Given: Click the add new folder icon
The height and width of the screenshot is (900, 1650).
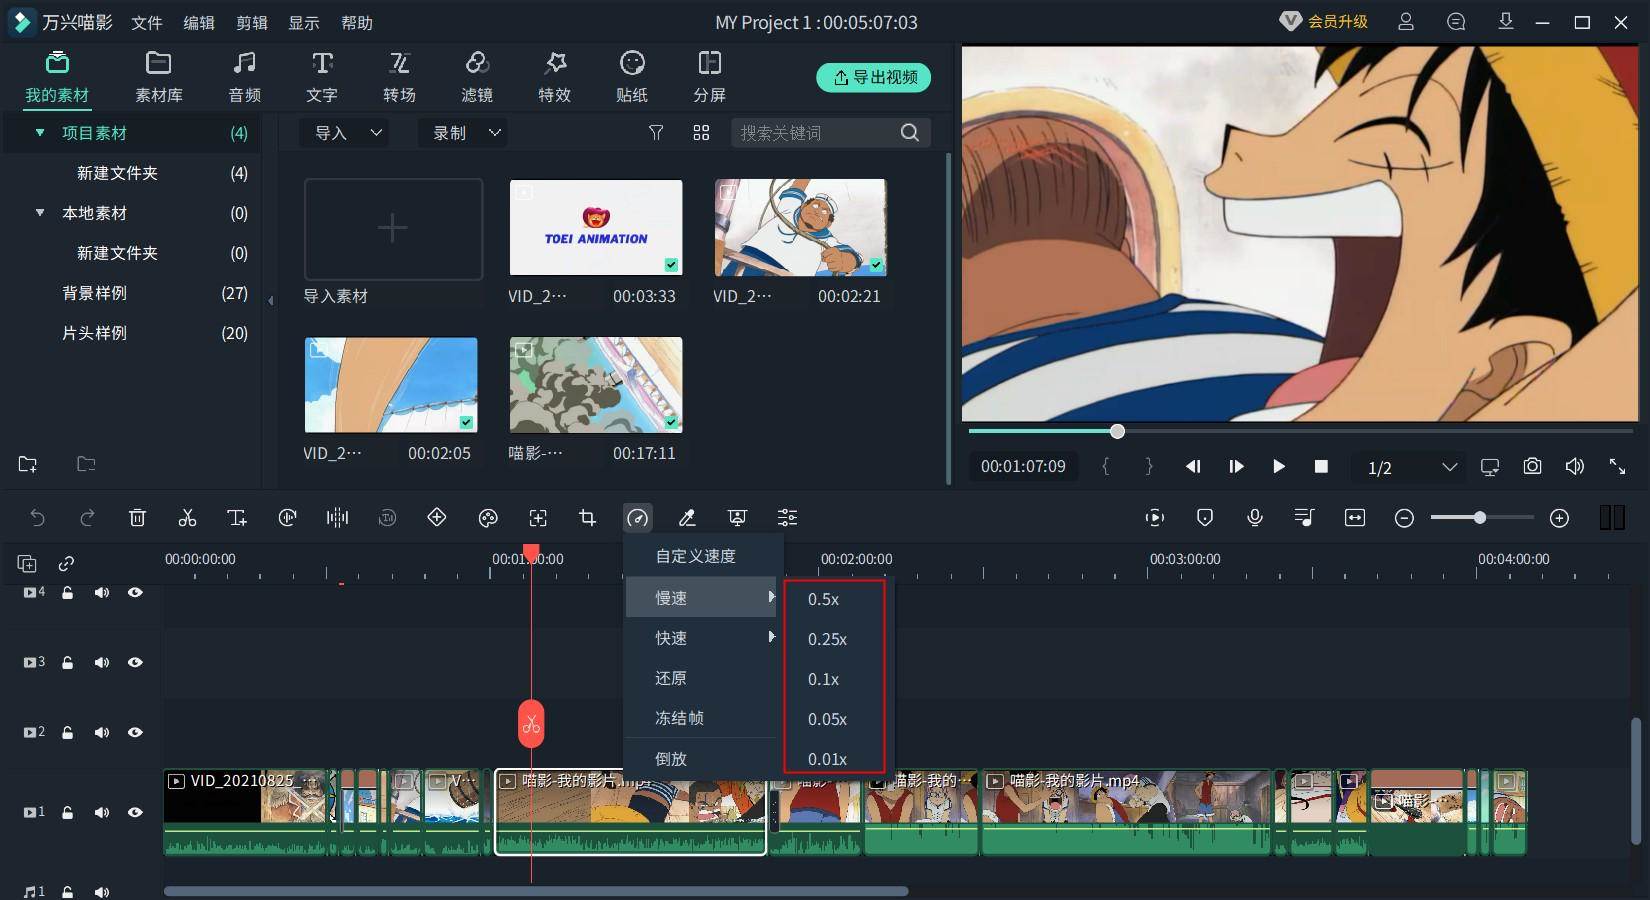Looking at the screenshot, I should [x=28, y=464].
